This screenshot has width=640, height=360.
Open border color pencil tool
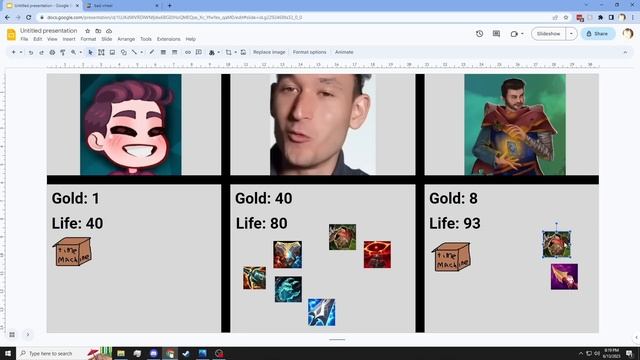[x=152, y=52]
